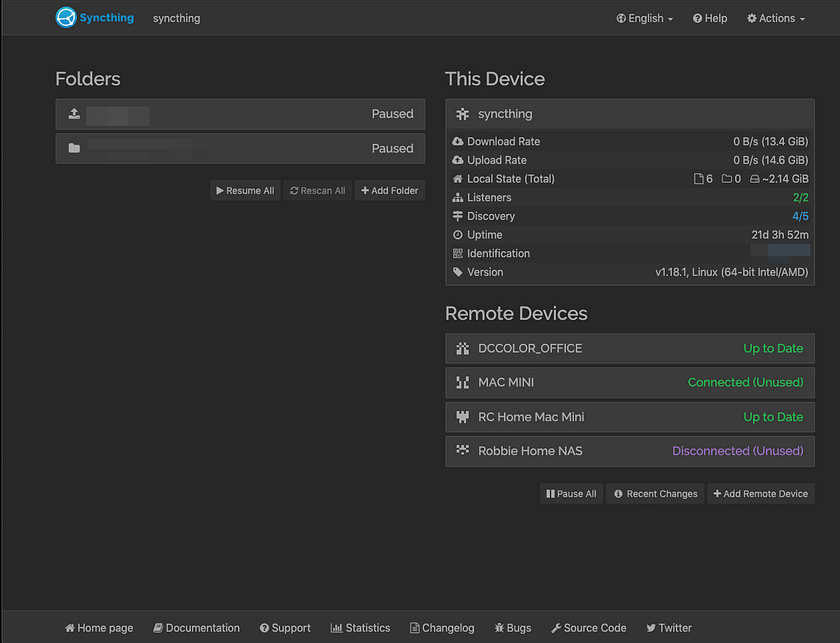Click the ~2.14 GiB local state size

pos(785,179)
